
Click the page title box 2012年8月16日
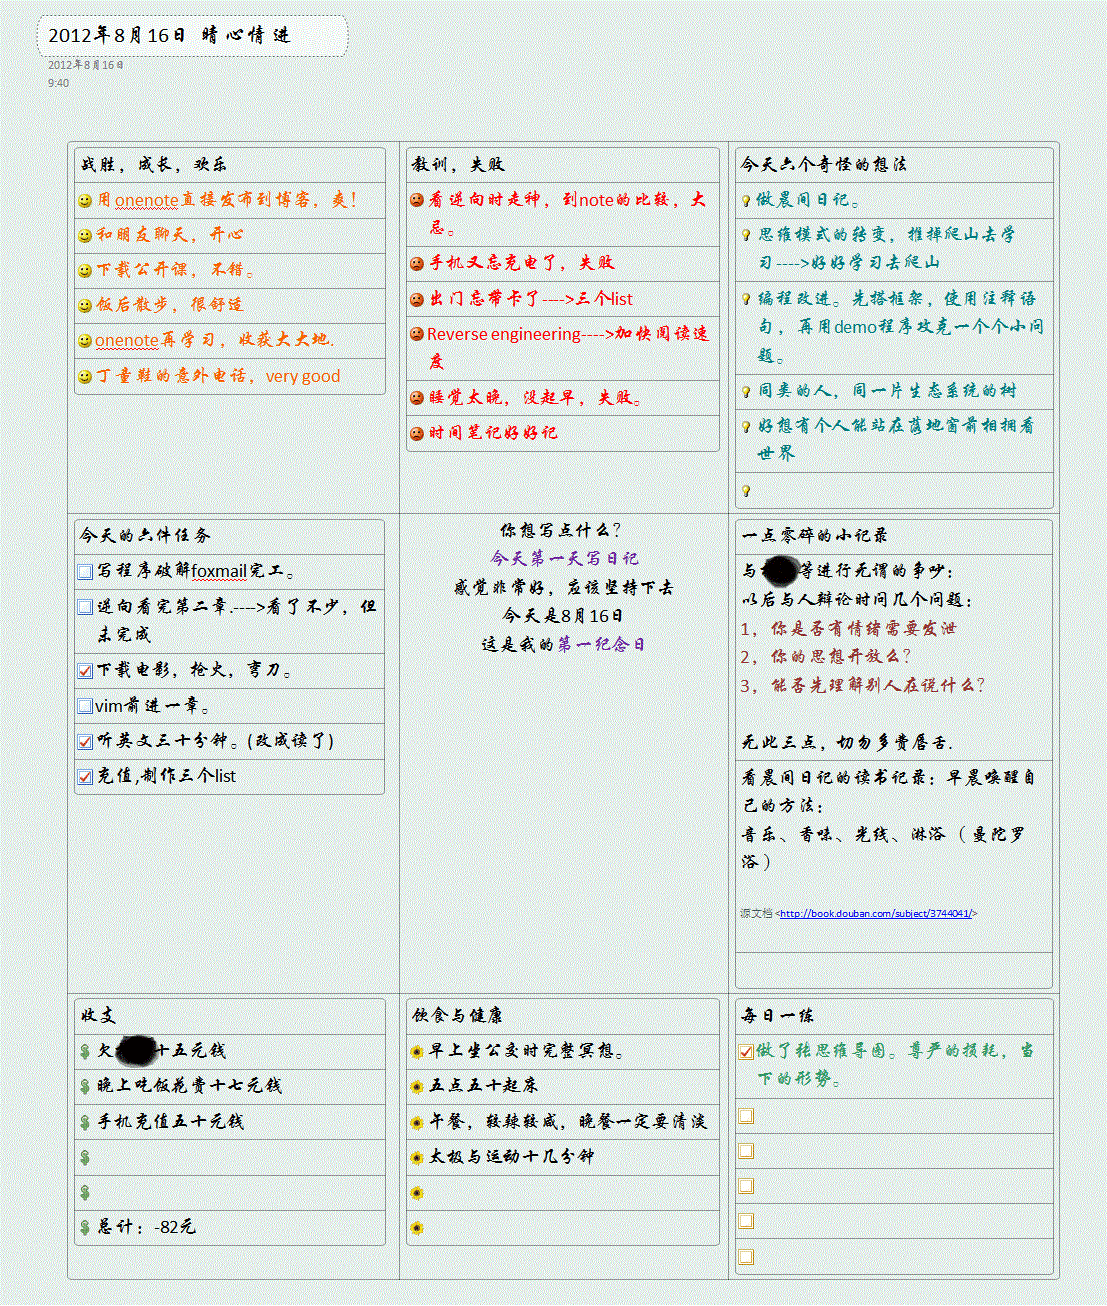(x=192, y=36)
